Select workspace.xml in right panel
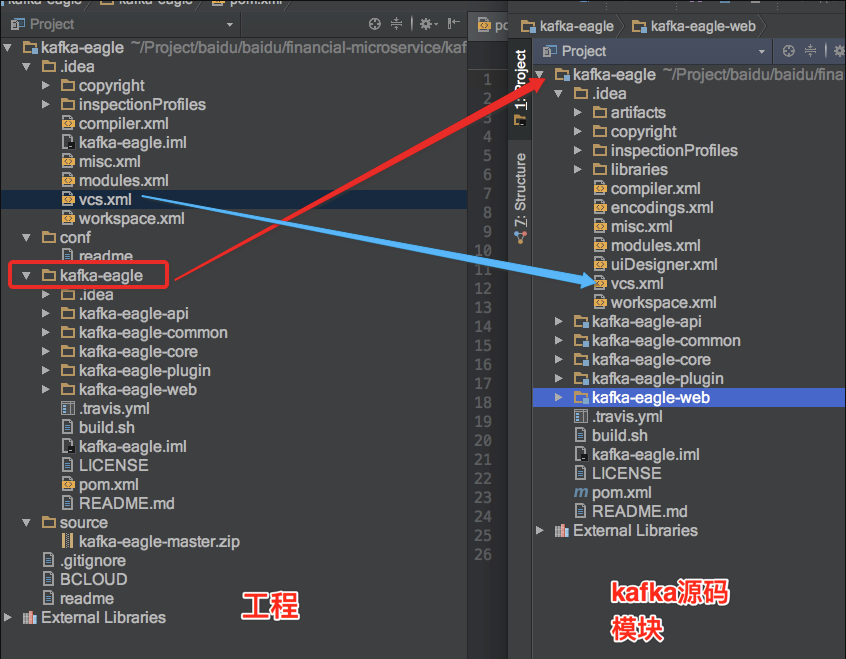846x659 pixels. [x=655, y=303]
